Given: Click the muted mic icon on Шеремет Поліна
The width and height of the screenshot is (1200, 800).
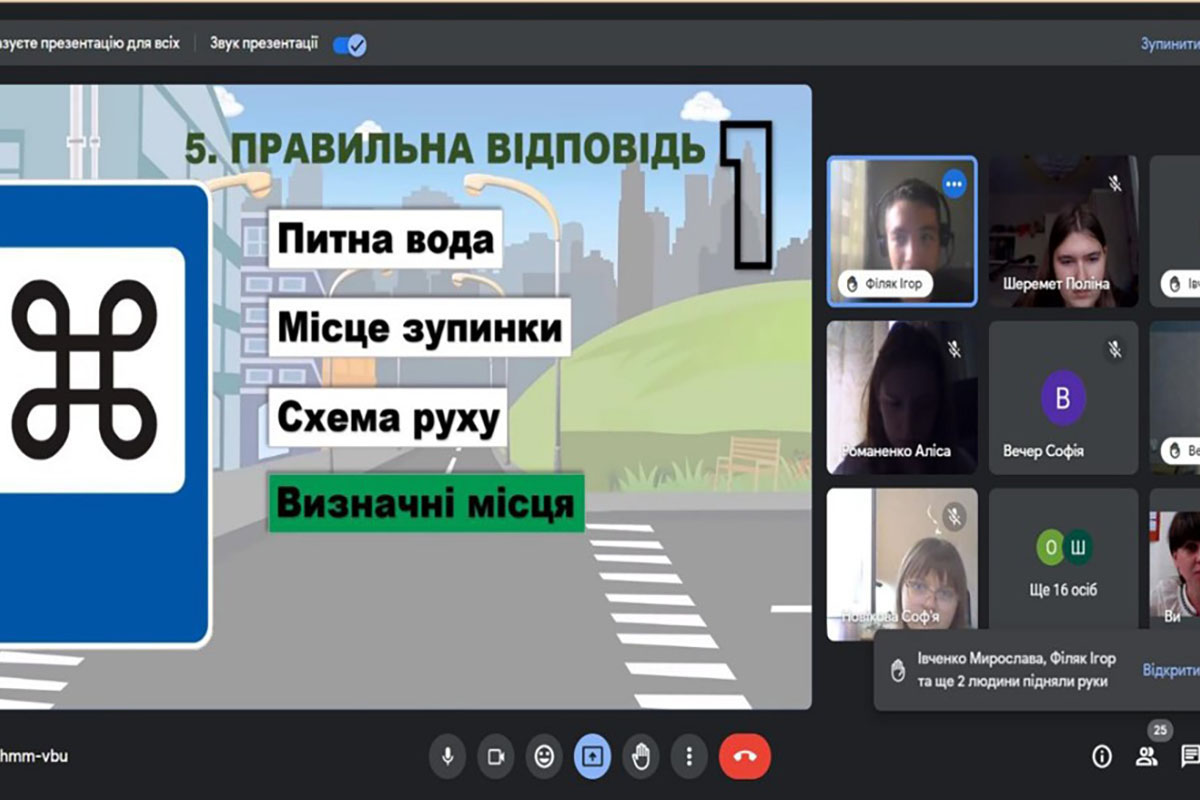Looking at the screenshot, I should coord(1115,183).
